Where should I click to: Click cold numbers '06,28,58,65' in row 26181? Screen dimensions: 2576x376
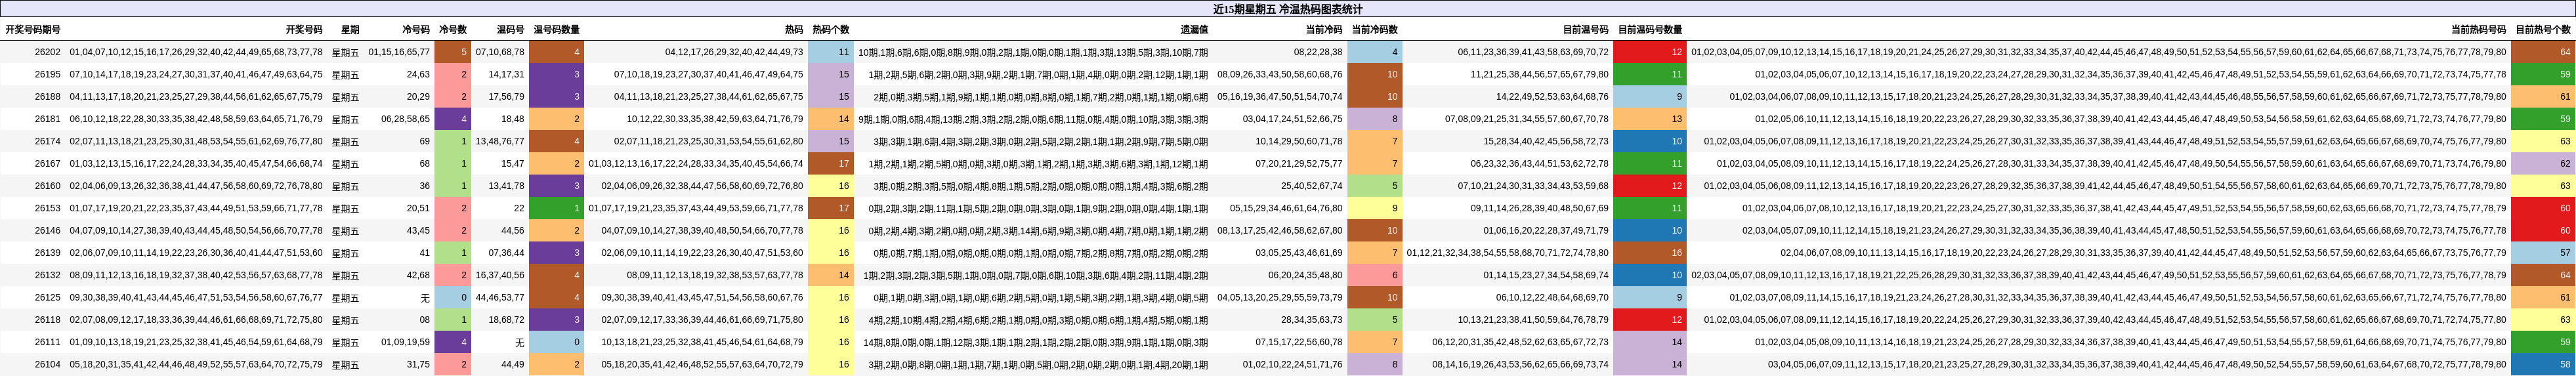tap(405, 119)
